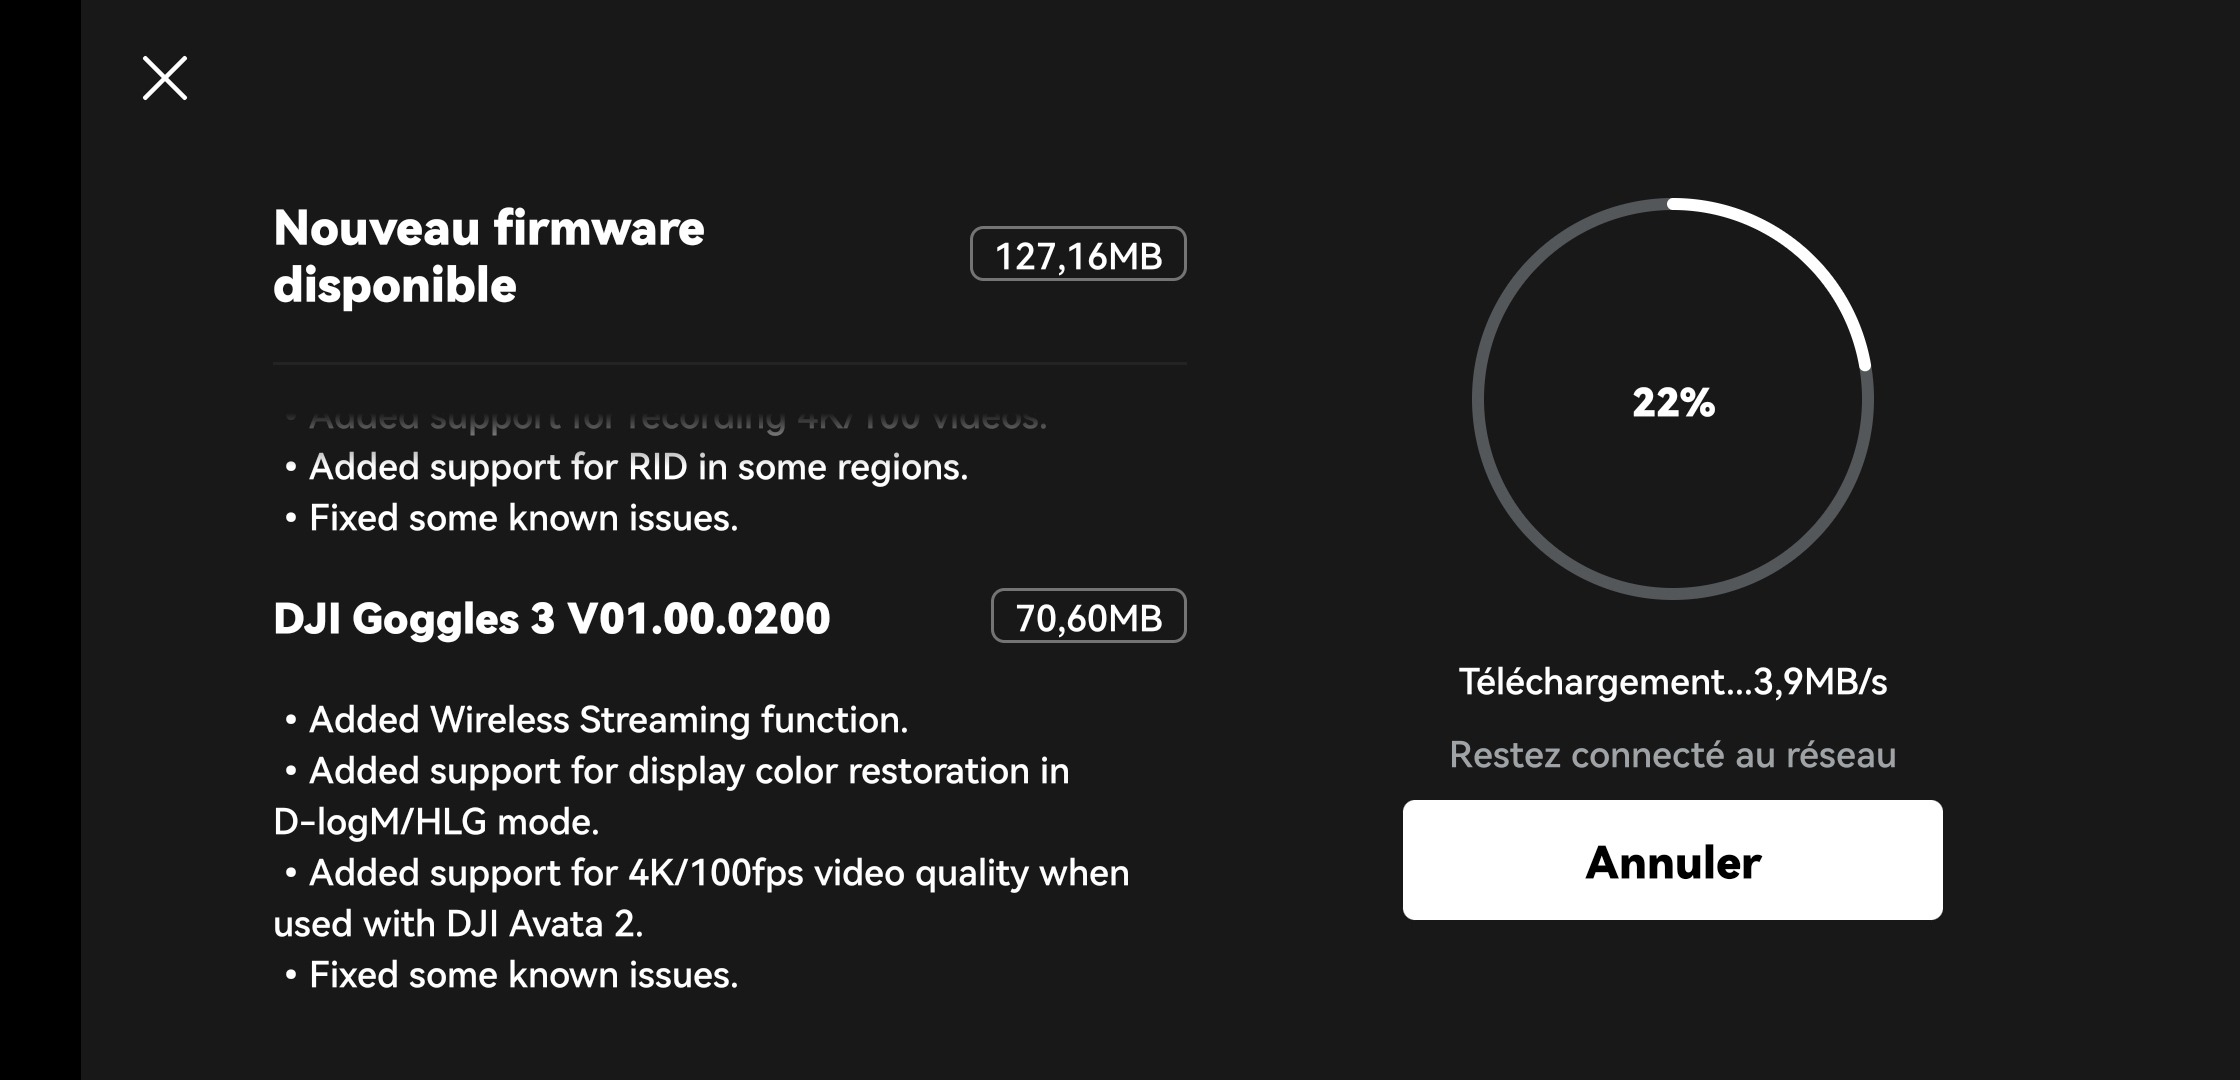Tap the first Fixed some known issues line
Image resolution: width=2240 pixels, height=1080 pixels.
point(511,518)
